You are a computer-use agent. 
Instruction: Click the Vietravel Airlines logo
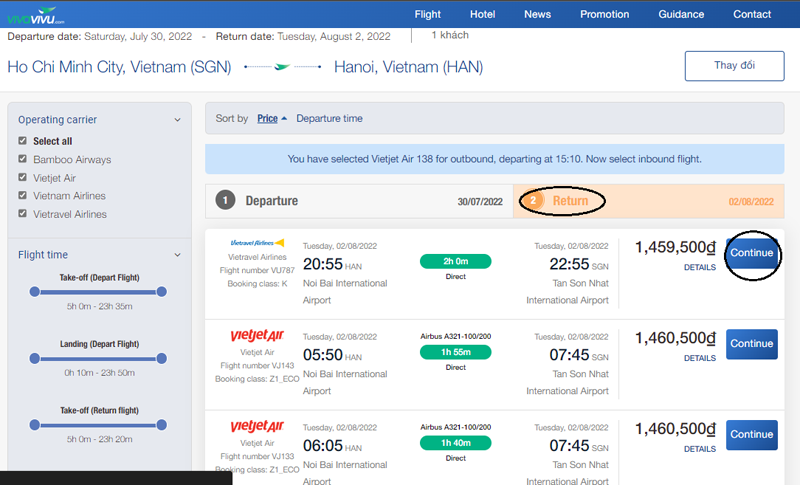point(257,243)
